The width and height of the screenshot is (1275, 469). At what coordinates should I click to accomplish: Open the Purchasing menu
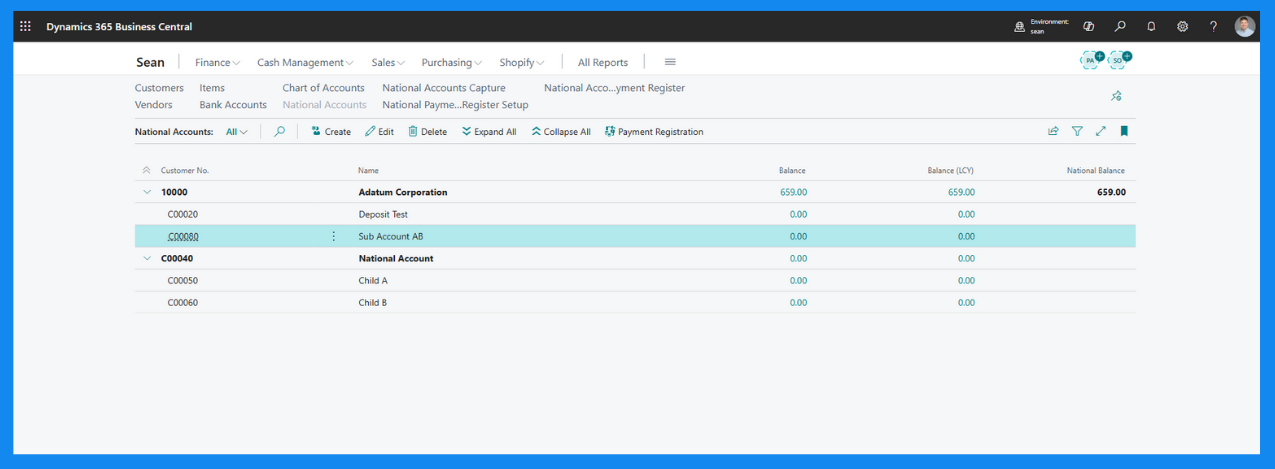[x=451, y=62]
